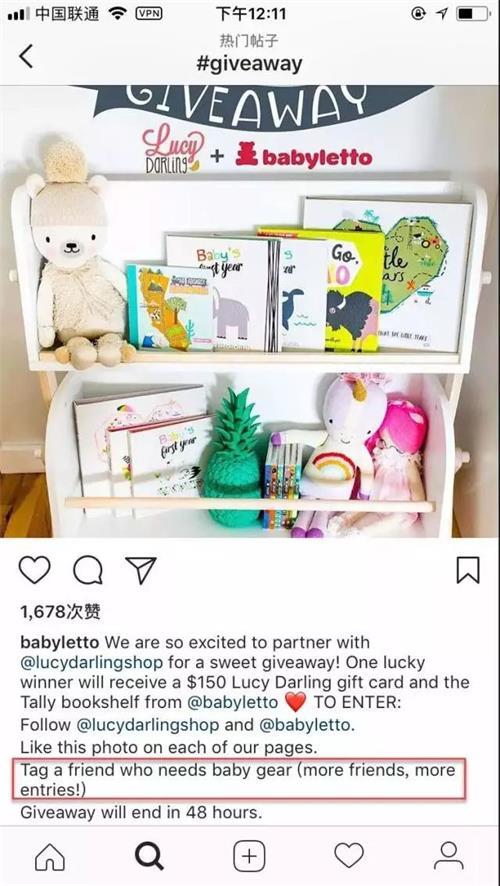Open @babyletto in the Follow line
Screen dimensions: 500x886
coord(307,725)
